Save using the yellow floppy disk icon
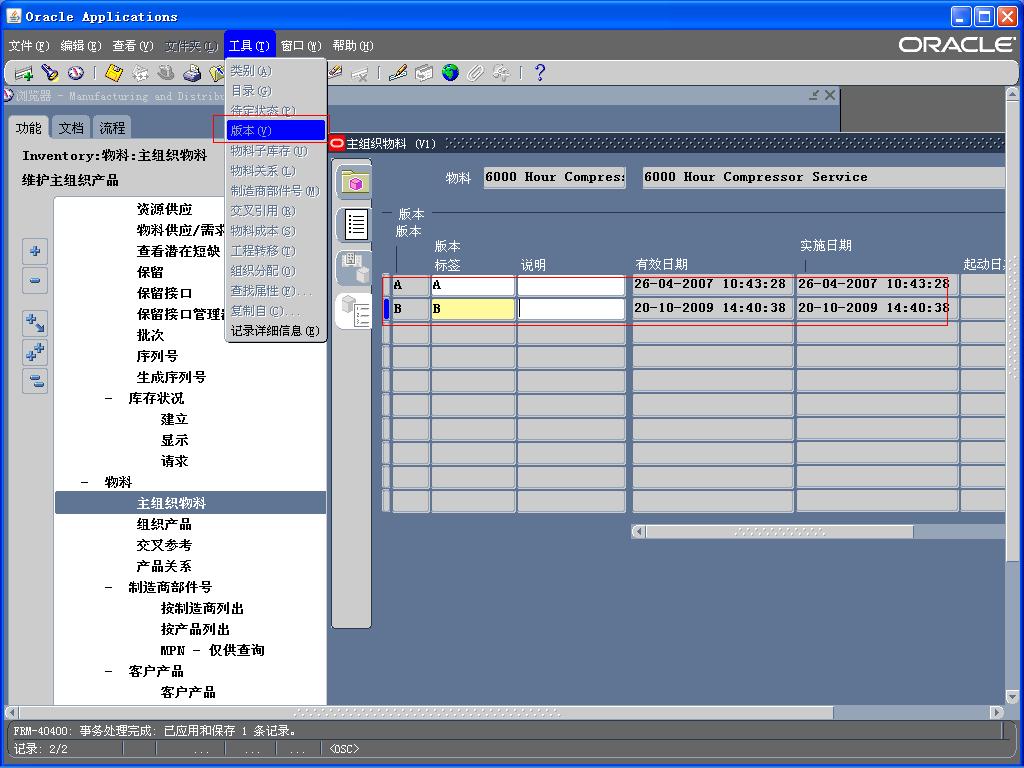The image size is (1024, 768). click(114, 73)
